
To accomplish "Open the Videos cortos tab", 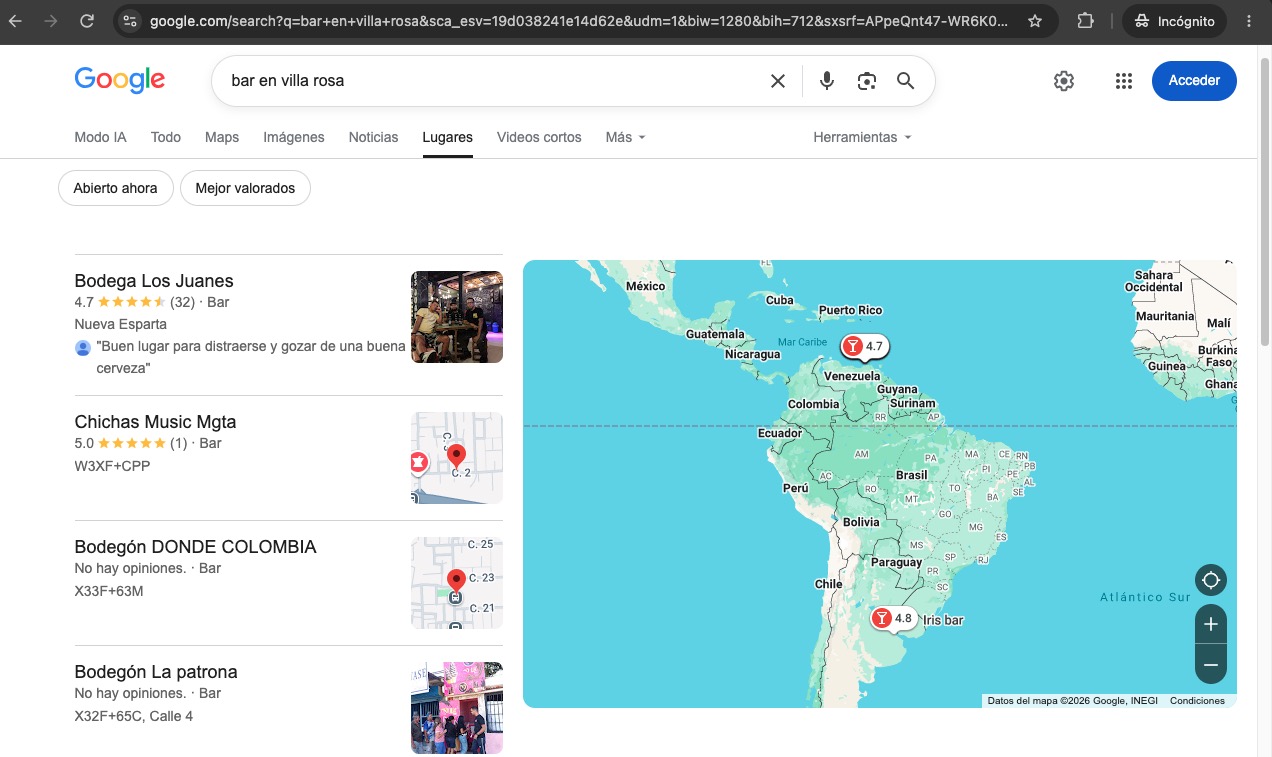I will (539, 137).
